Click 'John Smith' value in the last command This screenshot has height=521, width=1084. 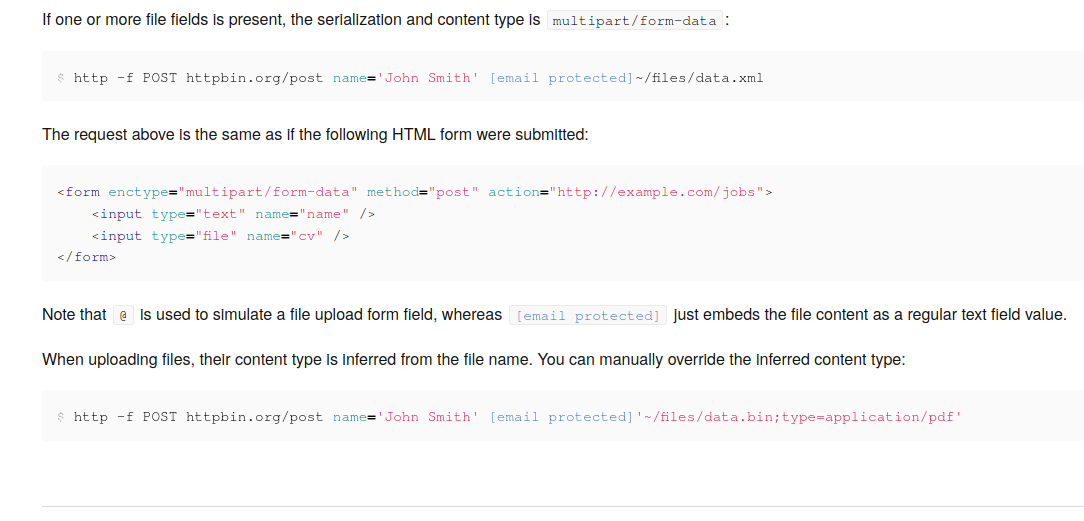tap(428, 417)
